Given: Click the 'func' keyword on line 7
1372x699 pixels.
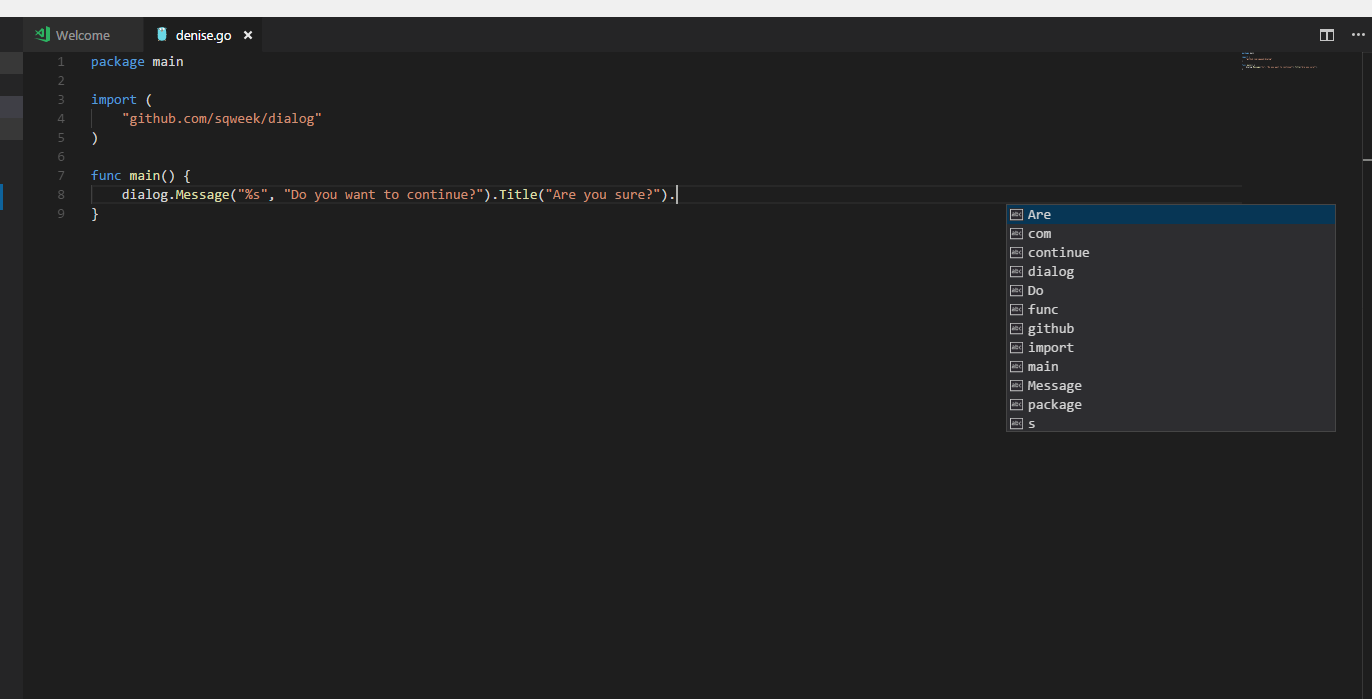Looking at the screenshot, I should pos(106,175).
